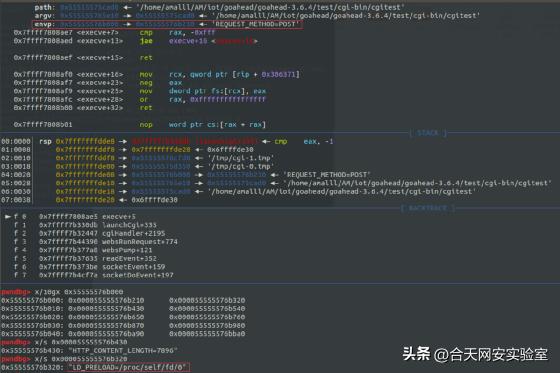Screen dimensions: 560x373
Task: Click backtrace frame 'cgiHandler+2195'
Action: coord(134,233)
